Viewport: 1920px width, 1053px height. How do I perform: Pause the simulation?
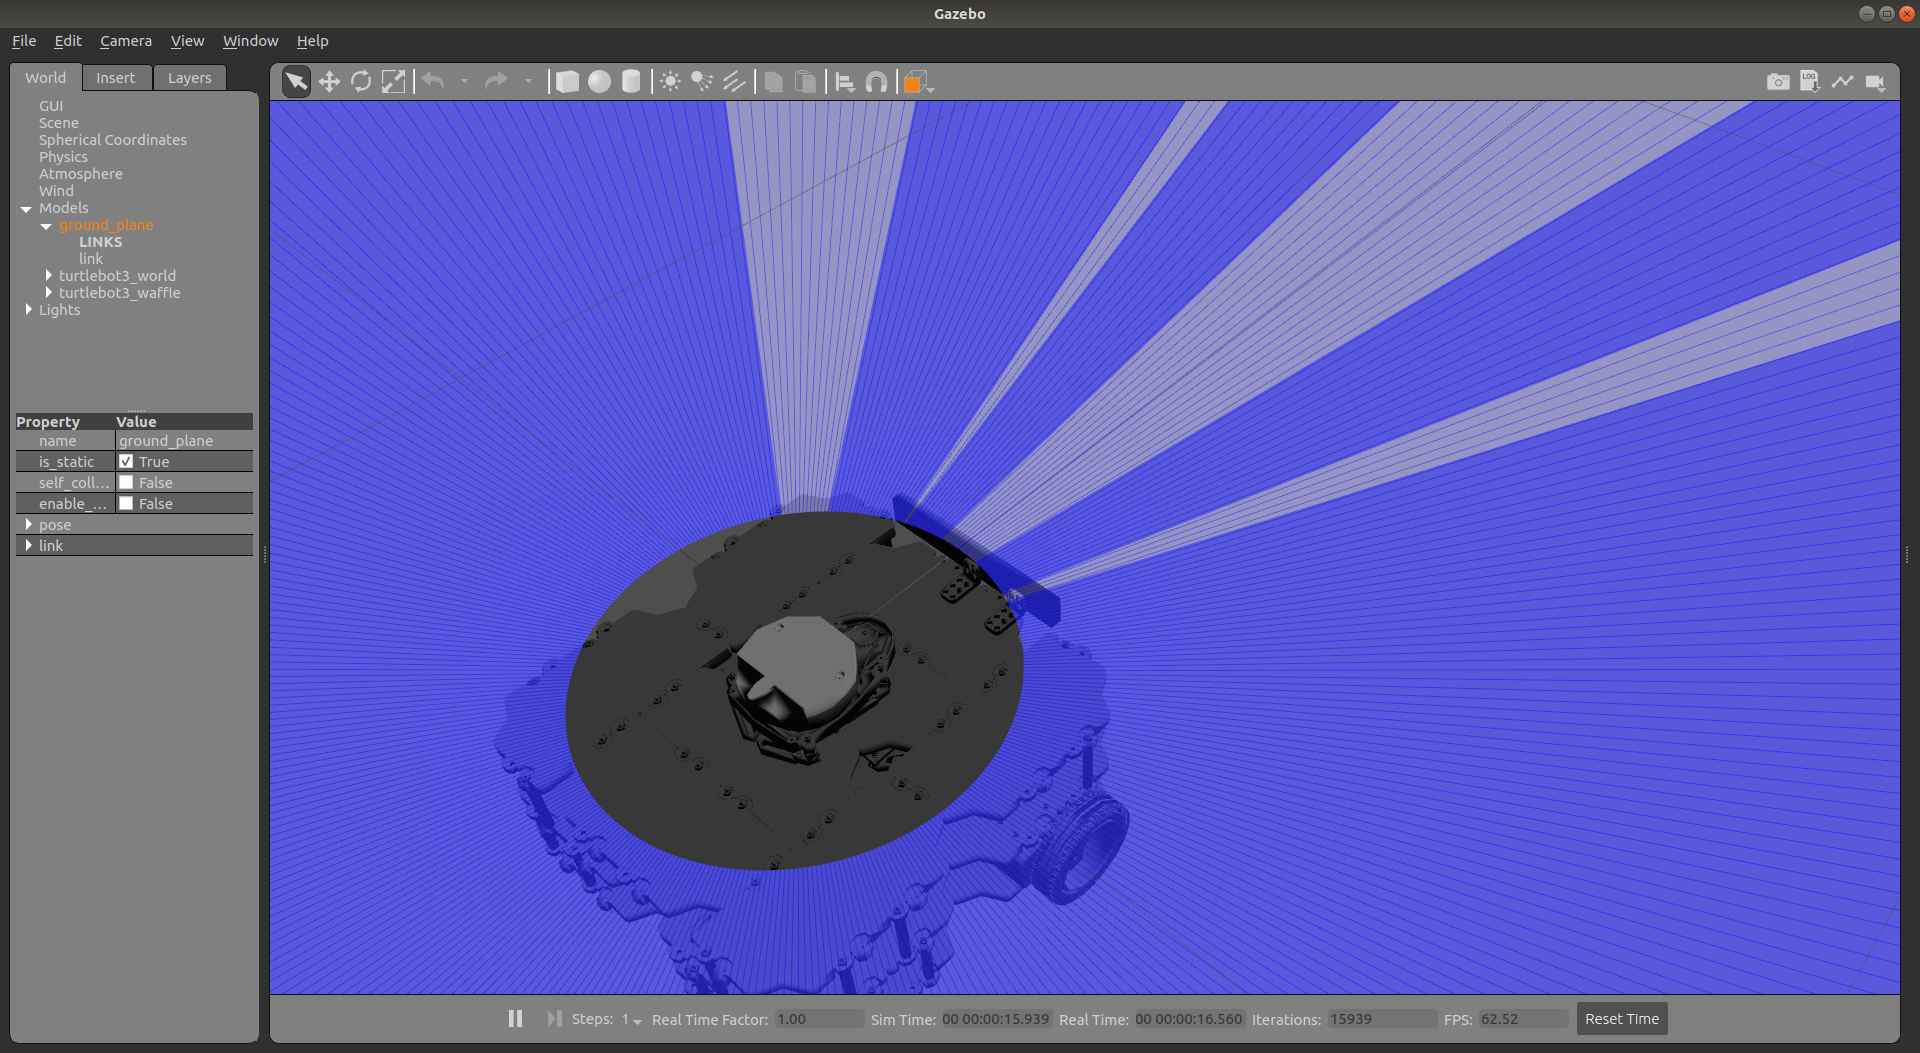(x=515, y=1018)
